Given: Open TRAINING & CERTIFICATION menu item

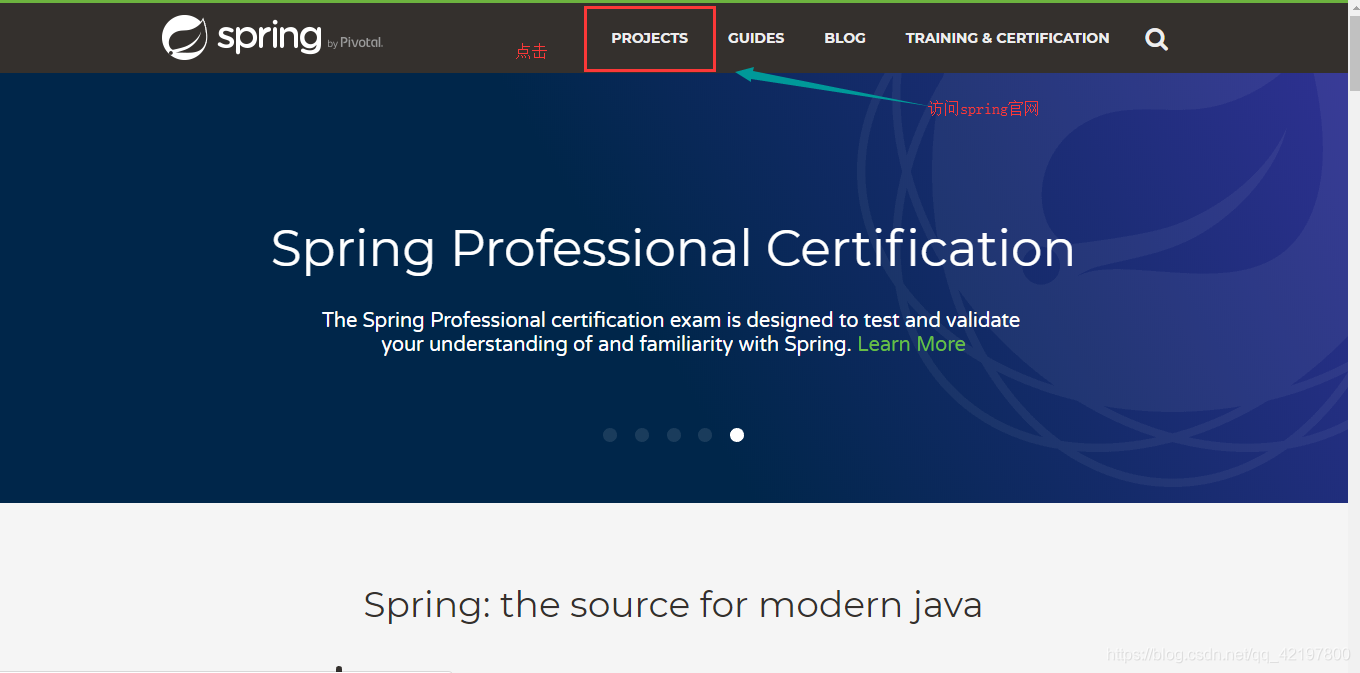Looking at the screenshot, I should 1007,38.
